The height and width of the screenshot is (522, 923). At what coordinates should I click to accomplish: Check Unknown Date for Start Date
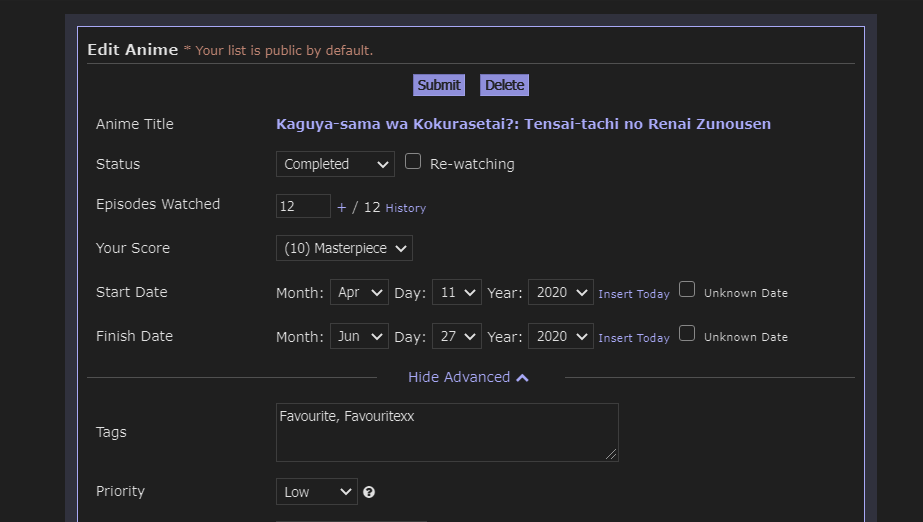(x=687, y=290)
